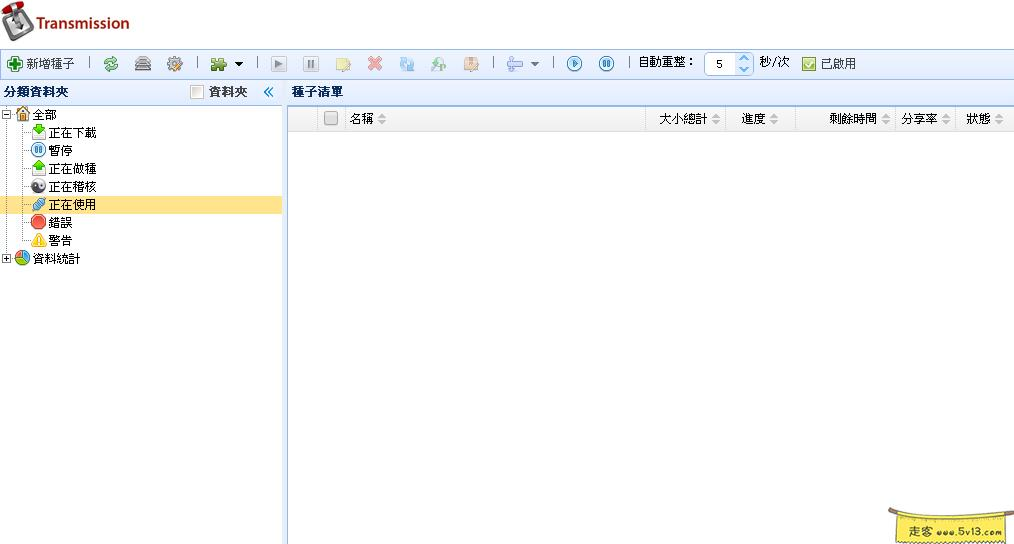
Task: Click the yin-yang icon beside 正在稽核
Action: [x=39, y=186]
